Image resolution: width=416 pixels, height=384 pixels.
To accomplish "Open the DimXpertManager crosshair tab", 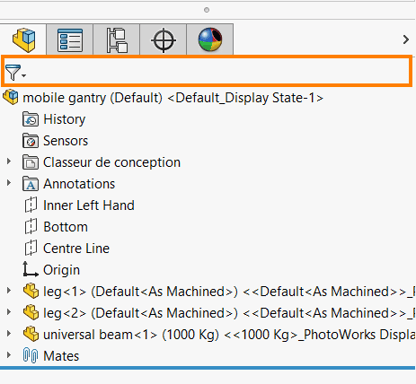I will click(163, 40).
